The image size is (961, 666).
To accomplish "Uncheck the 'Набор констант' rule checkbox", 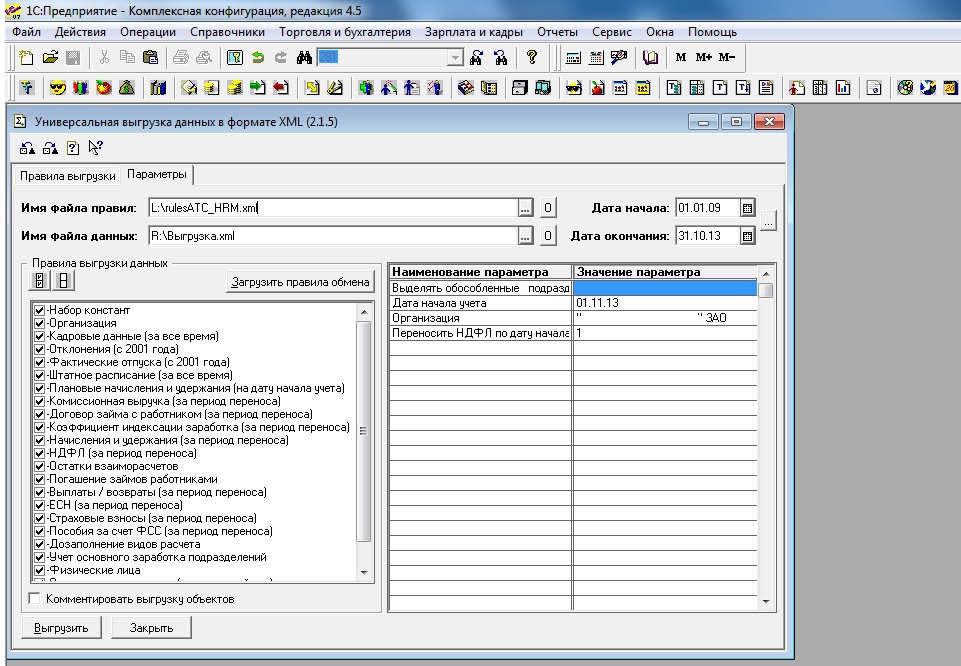I will [40, 311].
